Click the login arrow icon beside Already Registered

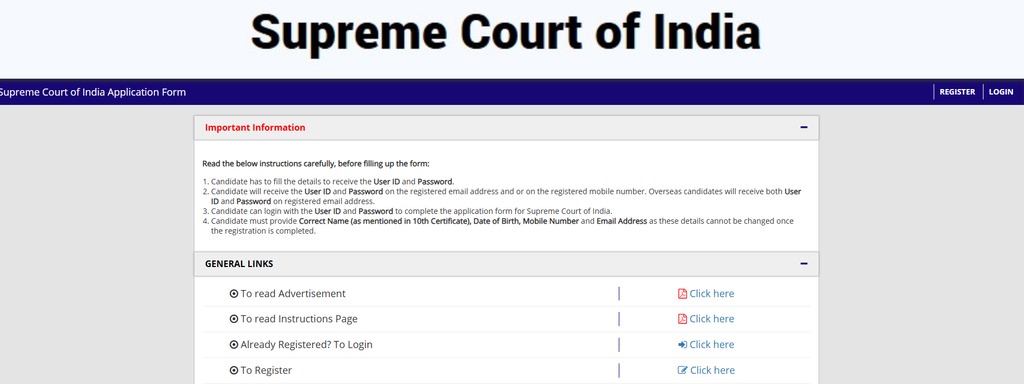[682, 344]
